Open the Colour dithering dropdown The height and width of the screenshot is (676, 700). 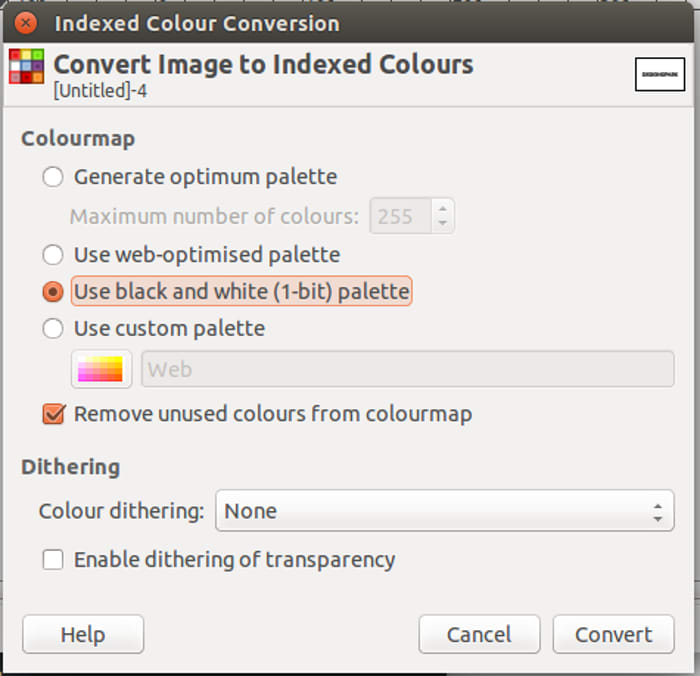pos(444,511)
